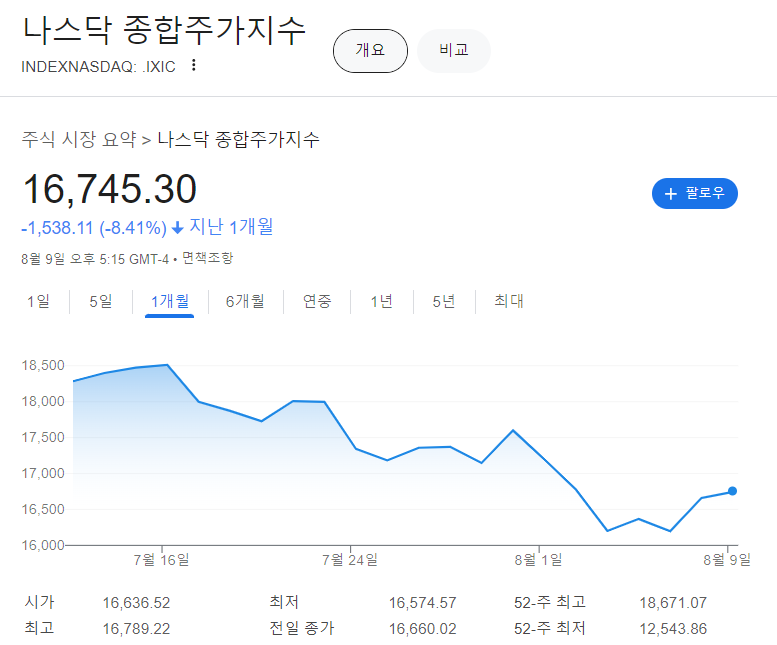Follow the index with the 팔로우 button
Screen dimensions: 777x645
click(x=694, y=193)
